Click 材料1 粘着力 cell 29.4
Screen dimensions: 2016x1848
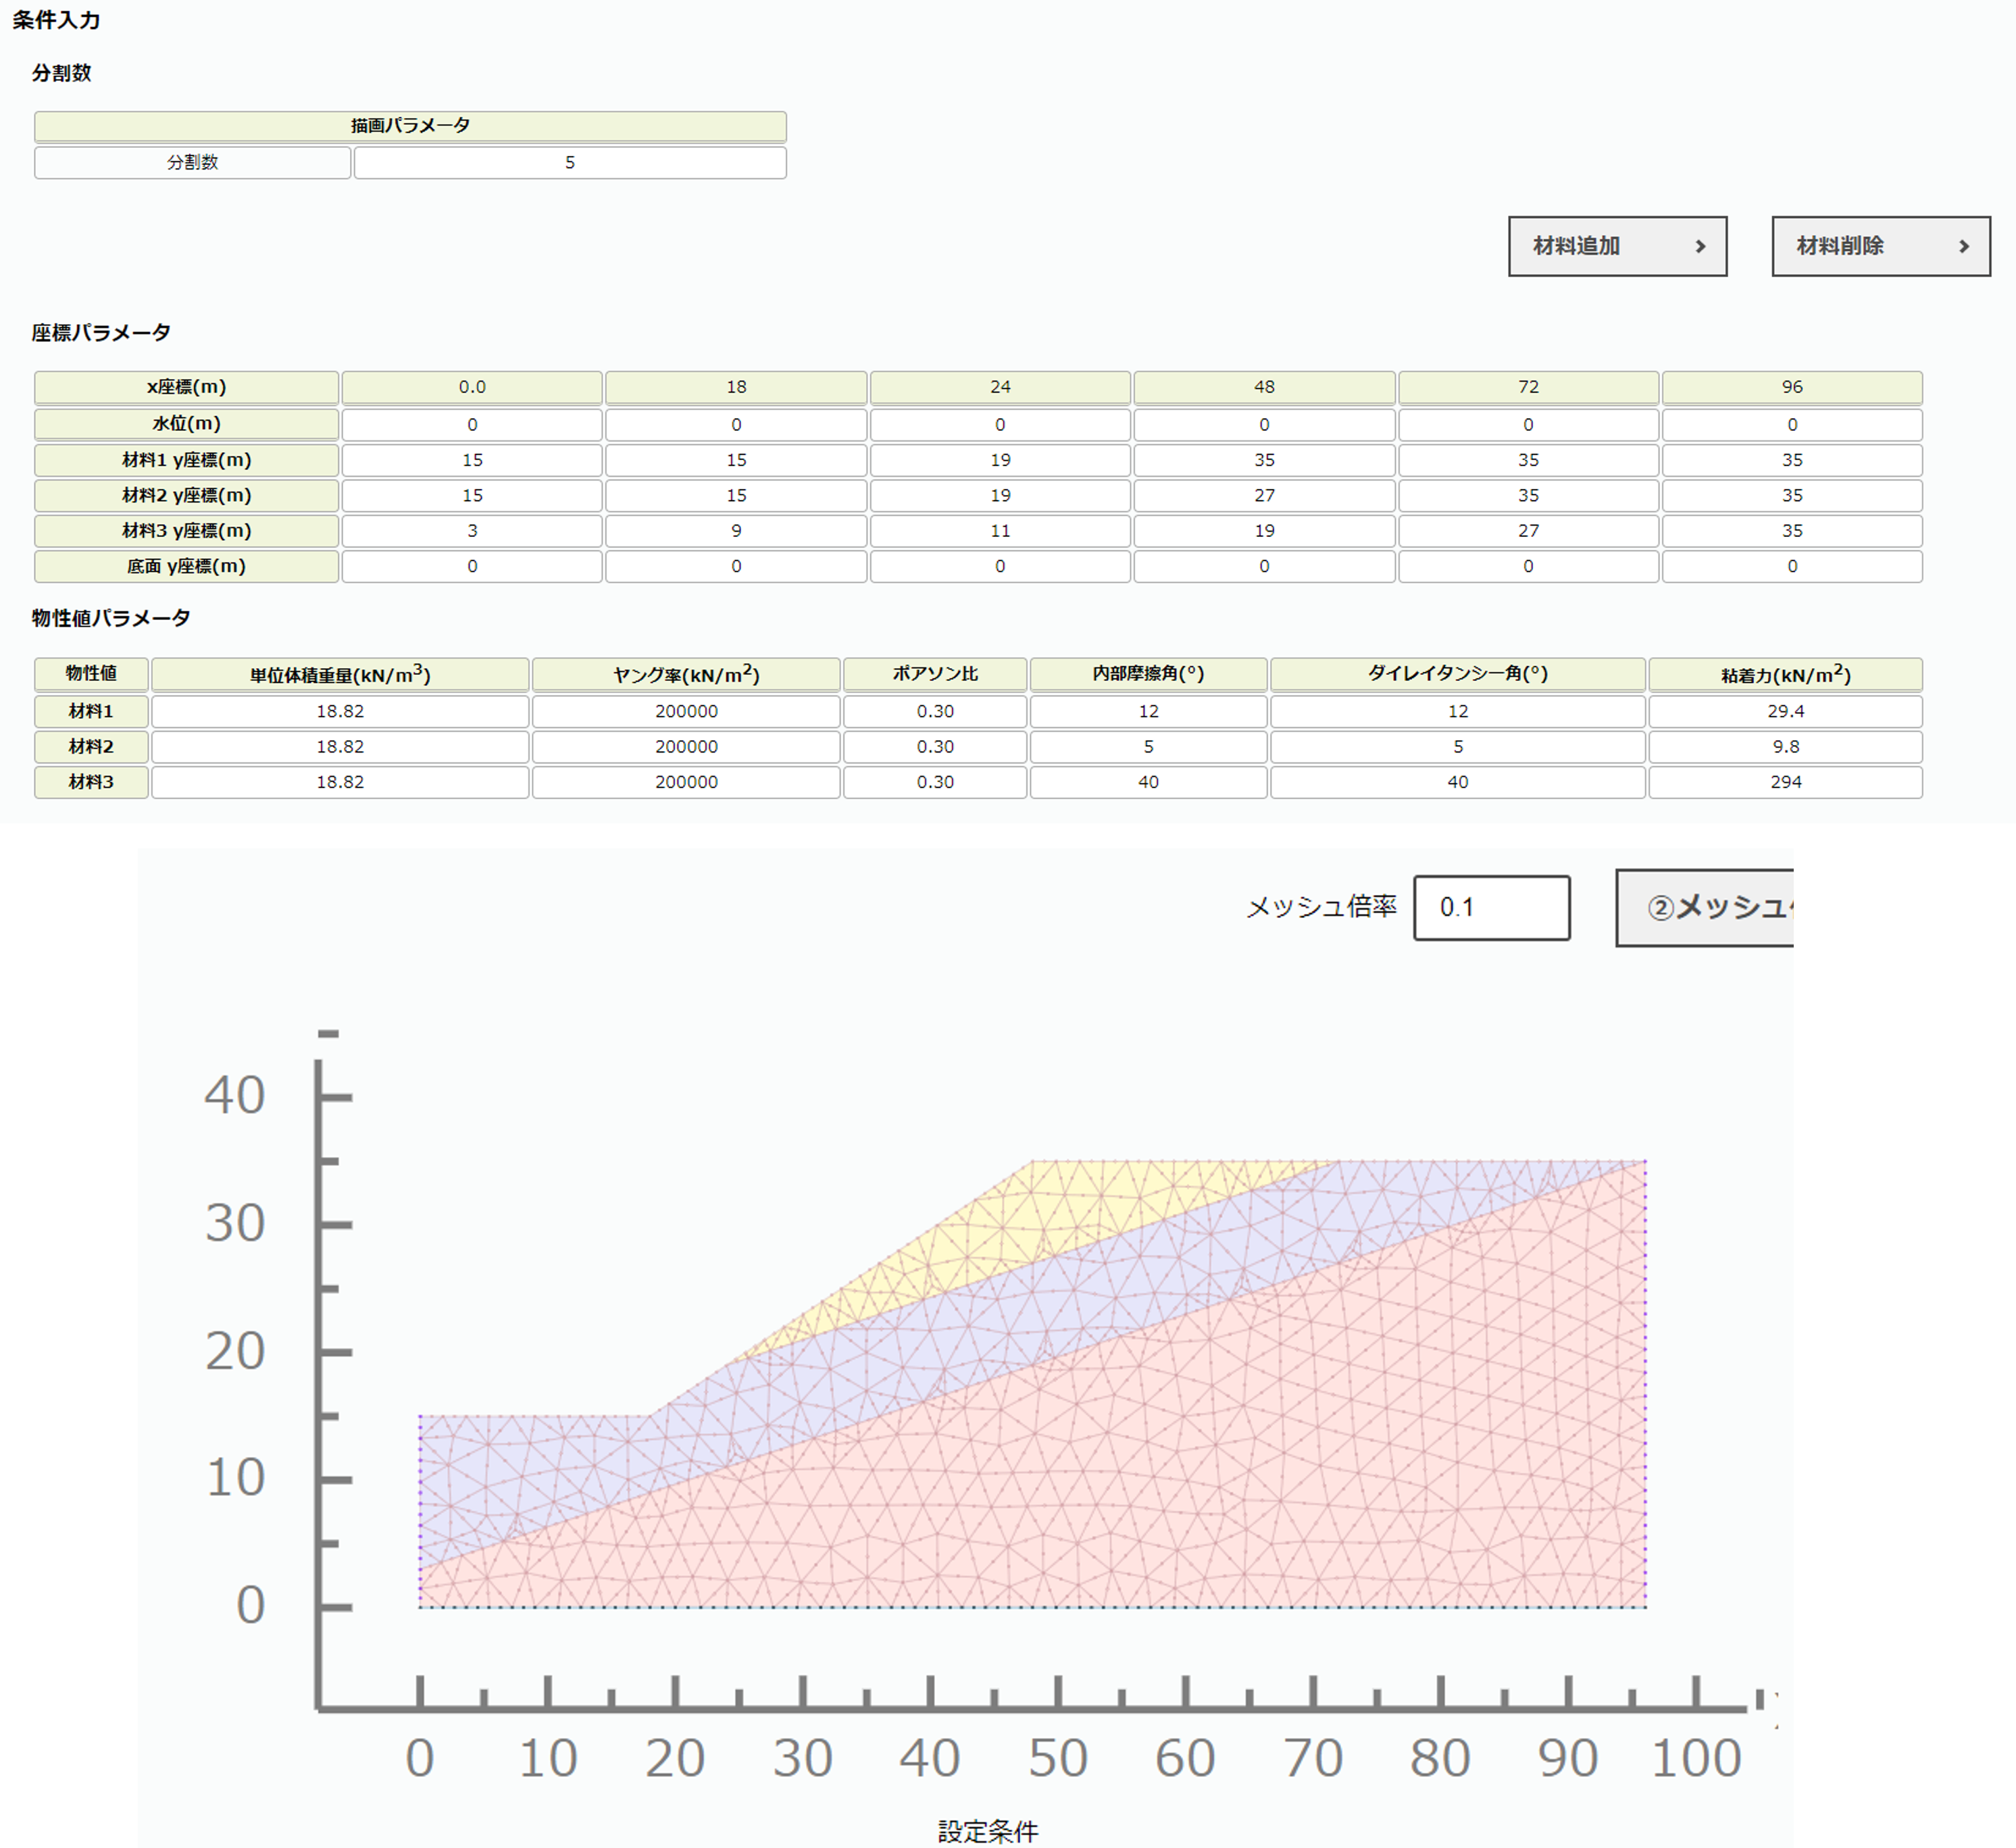[1785, 711]
